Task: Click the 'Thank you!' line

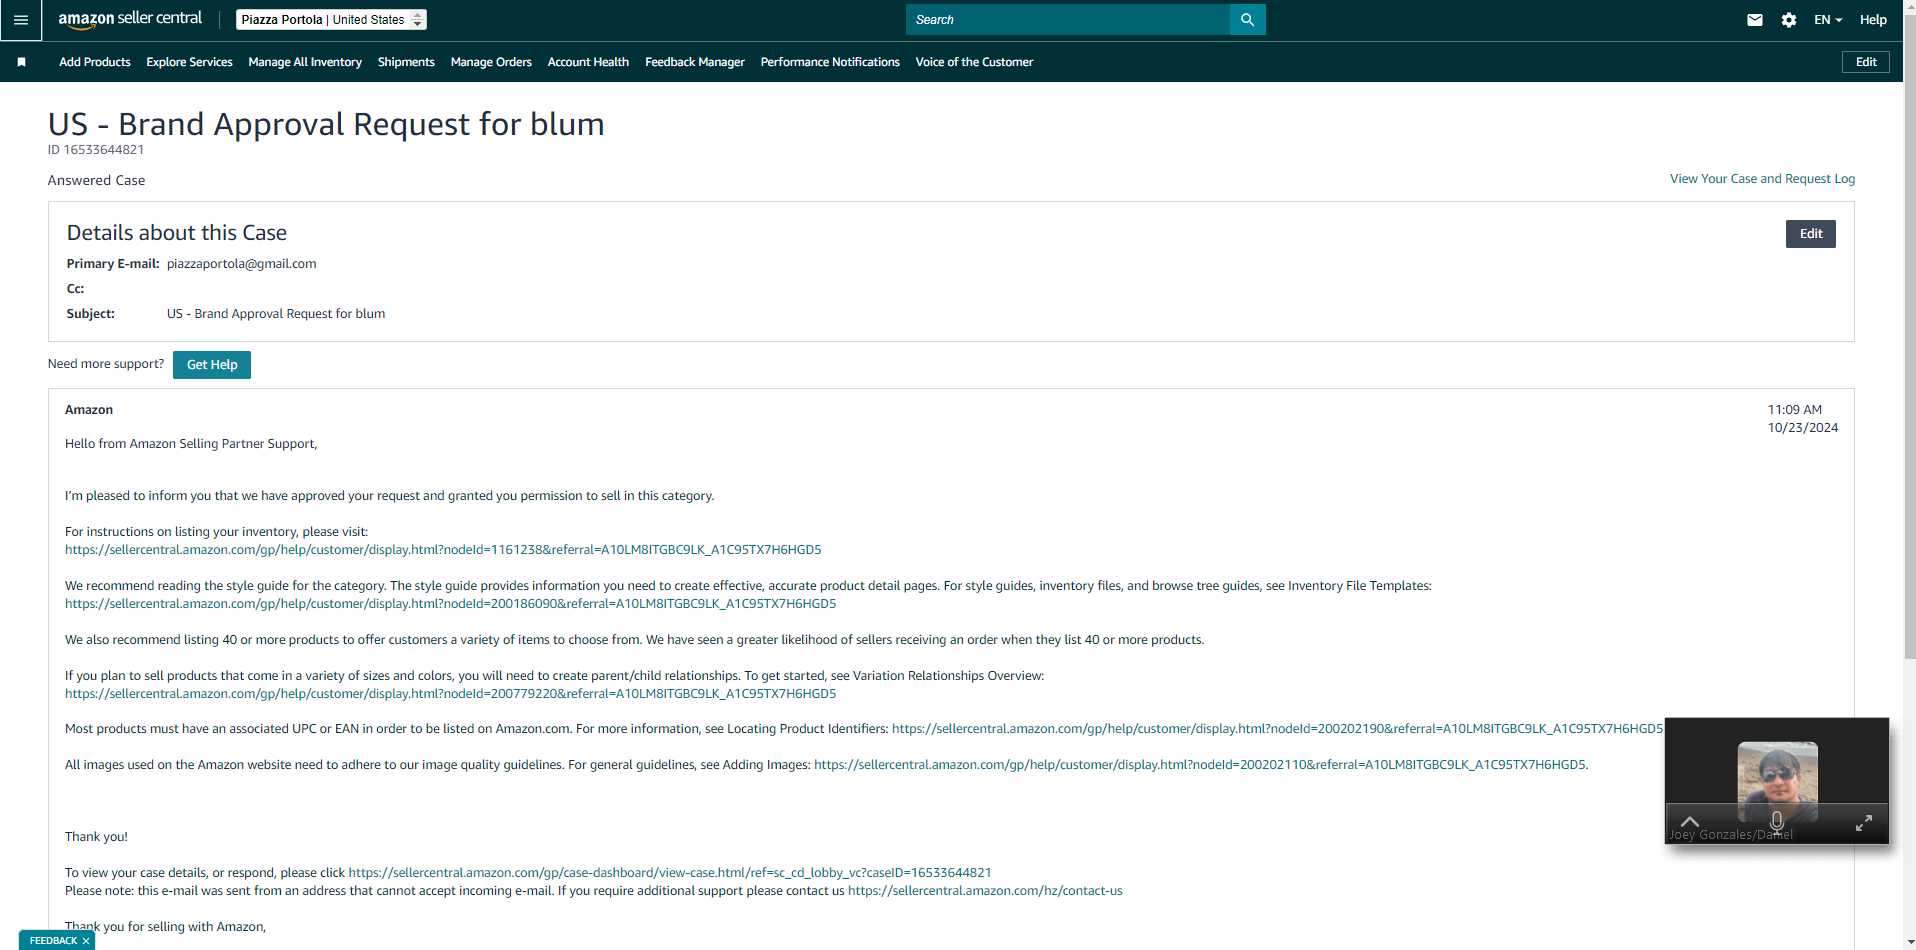Action: (x=96, y=837)
